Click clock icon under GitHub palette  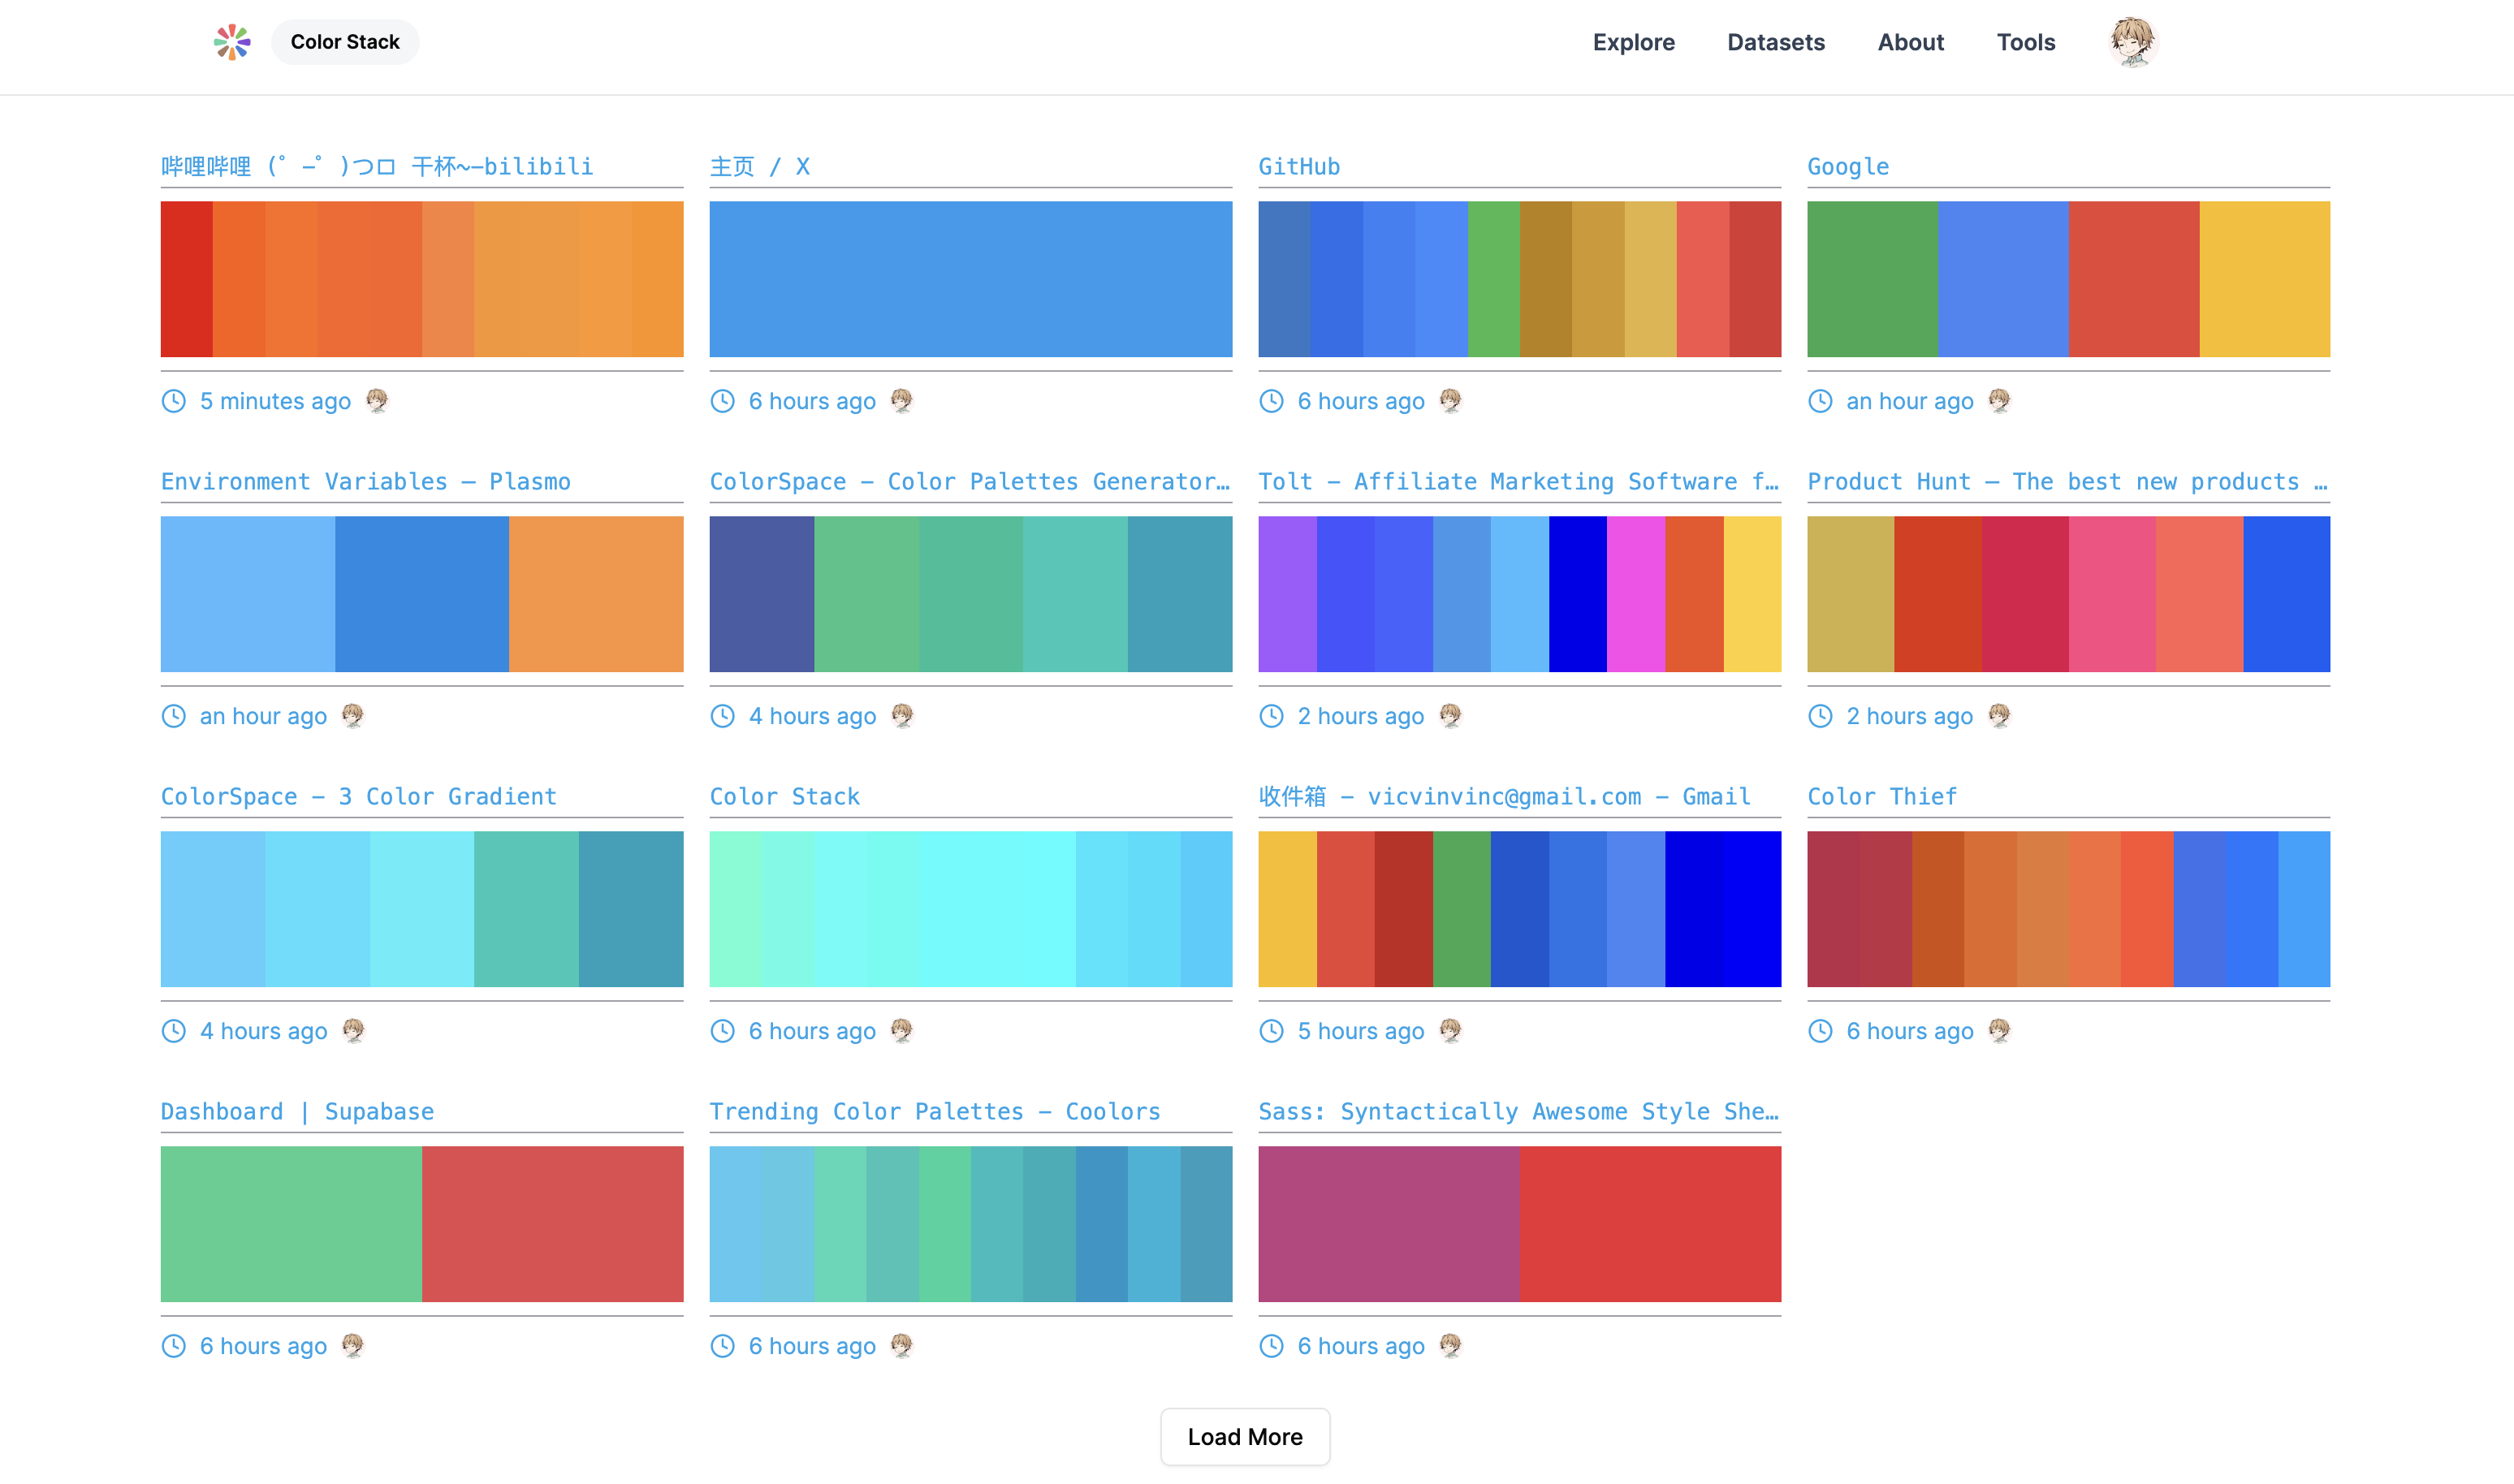(x=1271, y=401)
